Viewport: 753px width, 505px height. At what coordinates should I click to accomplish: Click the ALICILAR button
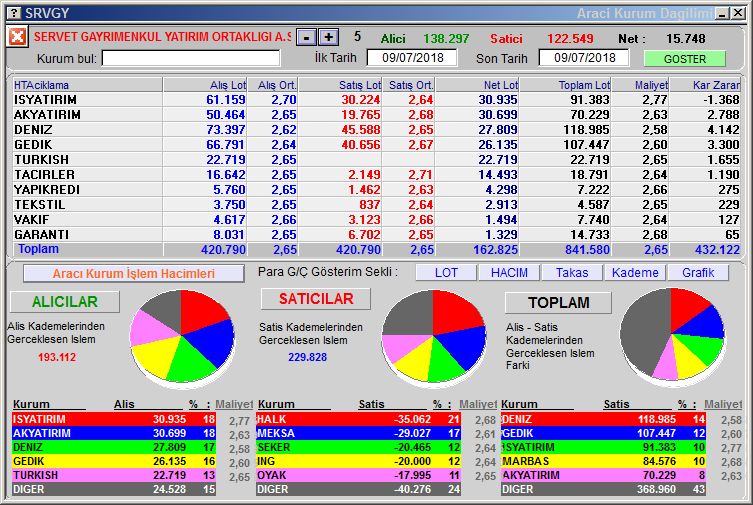click(65, 301)
